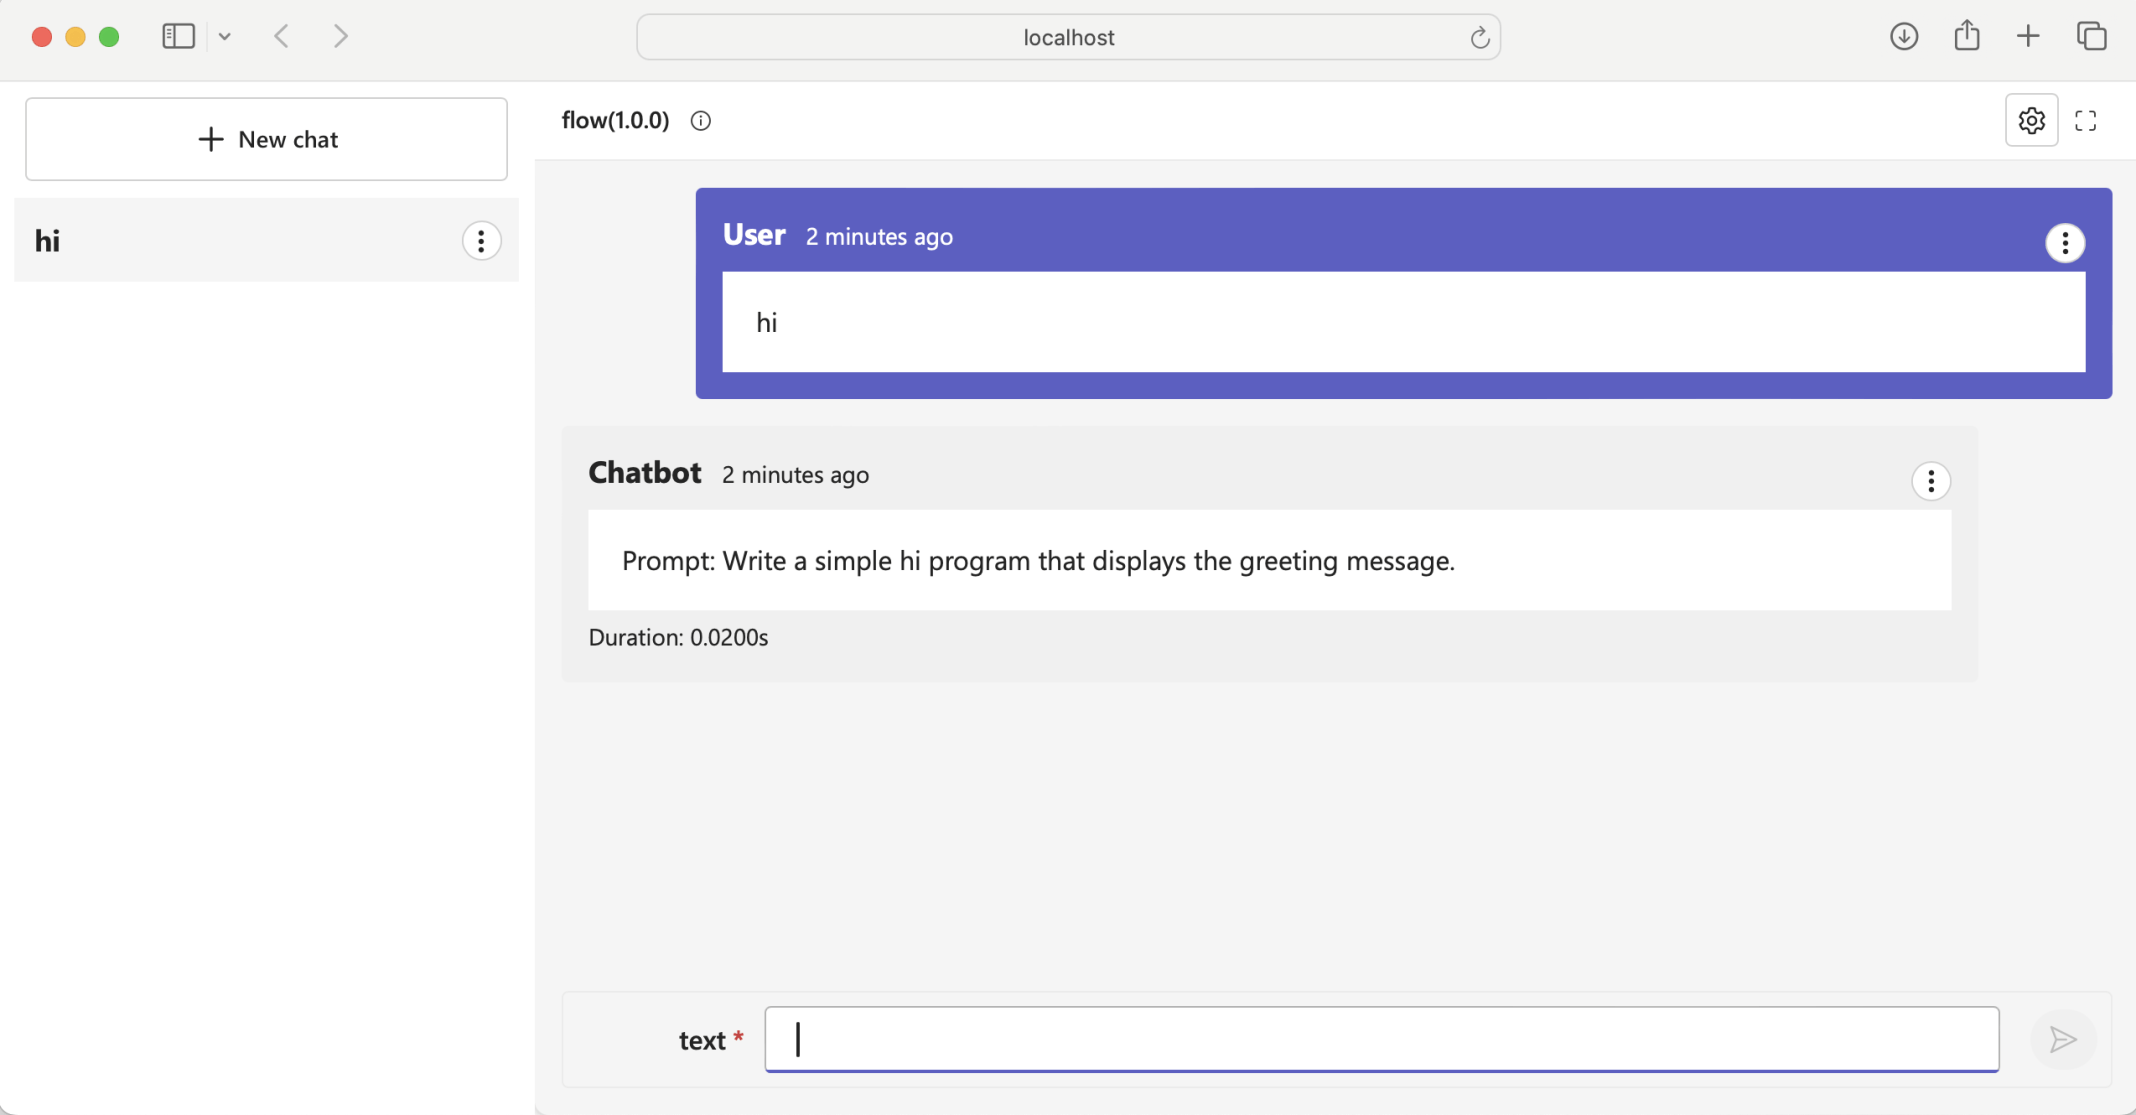Expand the sidebar options chevron

225,37
